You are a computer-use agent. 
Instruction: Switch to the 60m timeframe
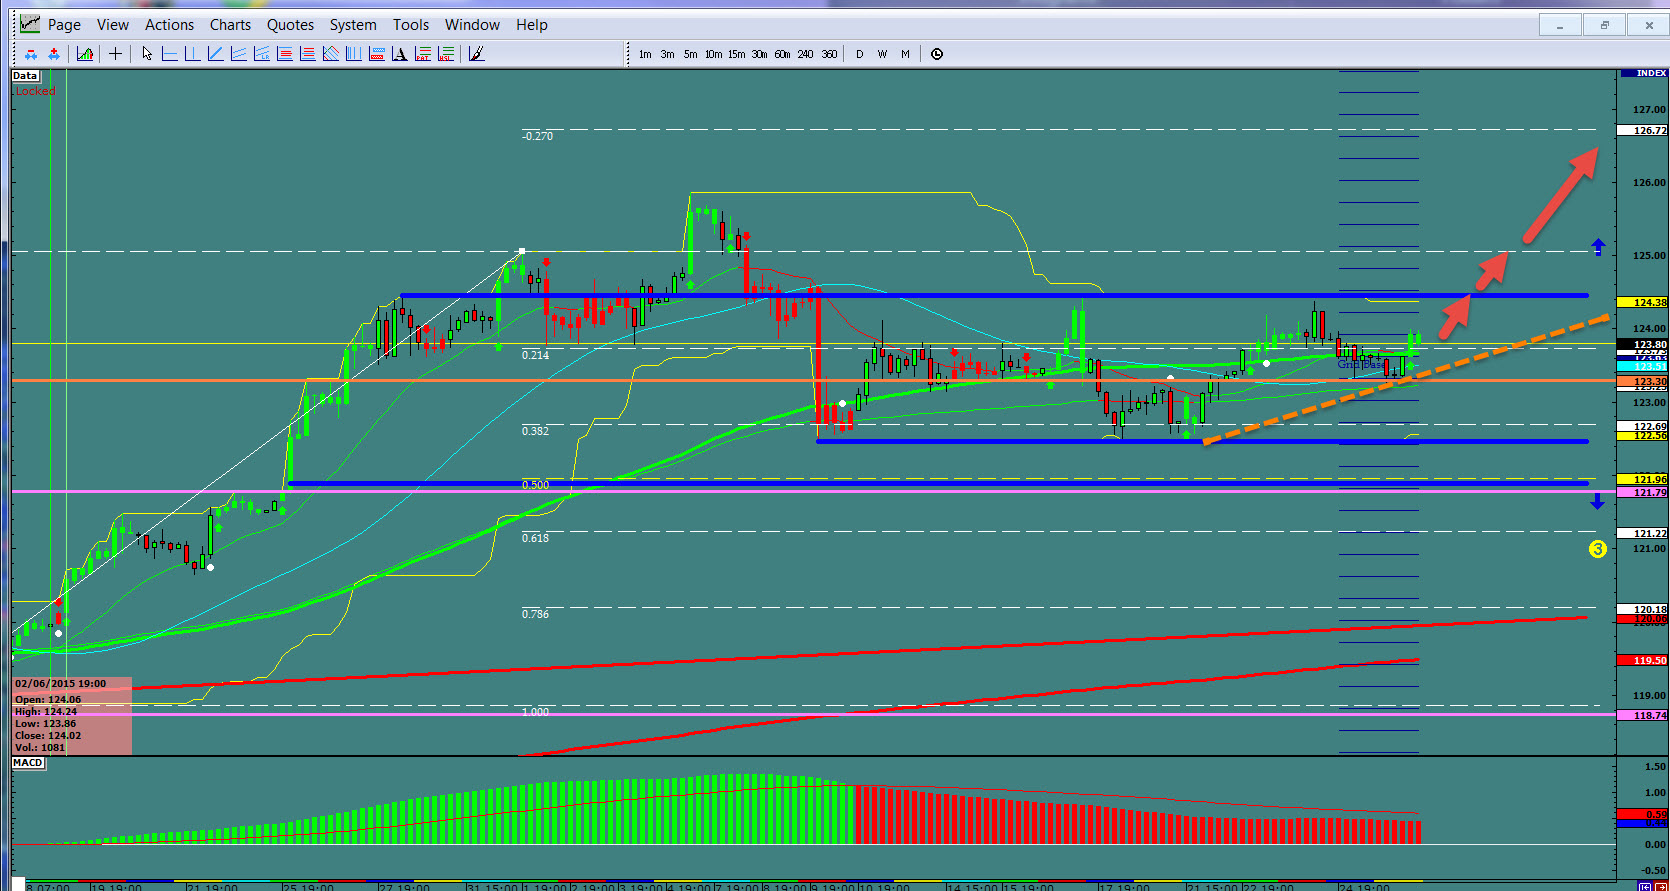coord(782,54)
